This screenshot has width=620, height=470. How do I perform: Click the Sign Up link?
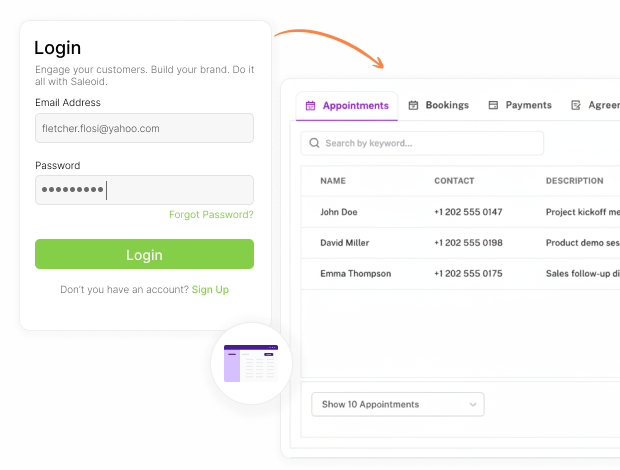(x=210, y=290)
